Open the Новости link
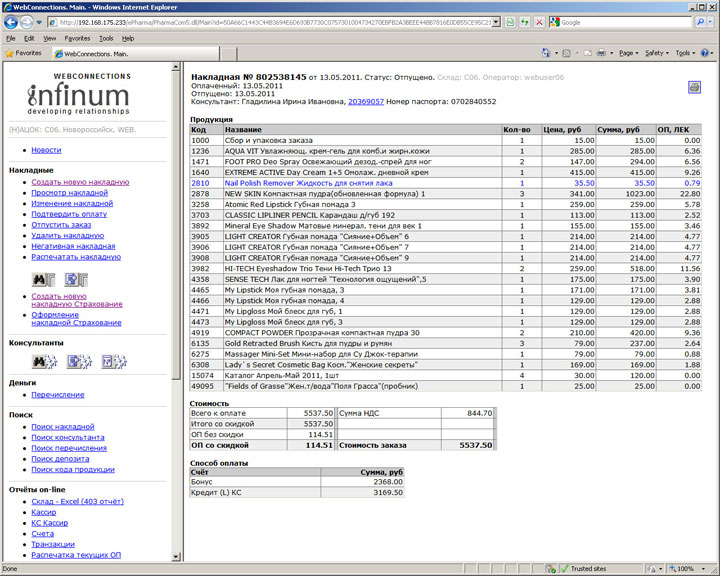720x576 pixels. [x=46, y=150]
